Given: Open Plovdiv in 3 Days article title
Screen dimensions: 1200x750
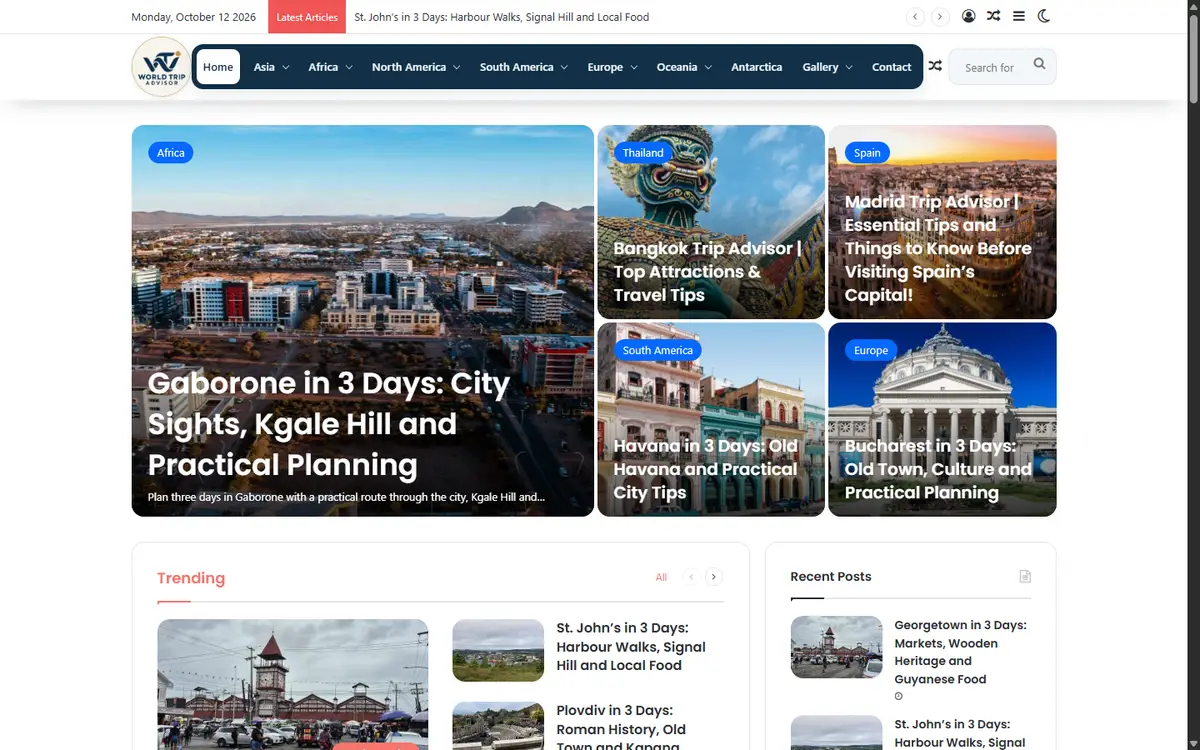Looking at the screenshot, I should (x=622, y=729).
